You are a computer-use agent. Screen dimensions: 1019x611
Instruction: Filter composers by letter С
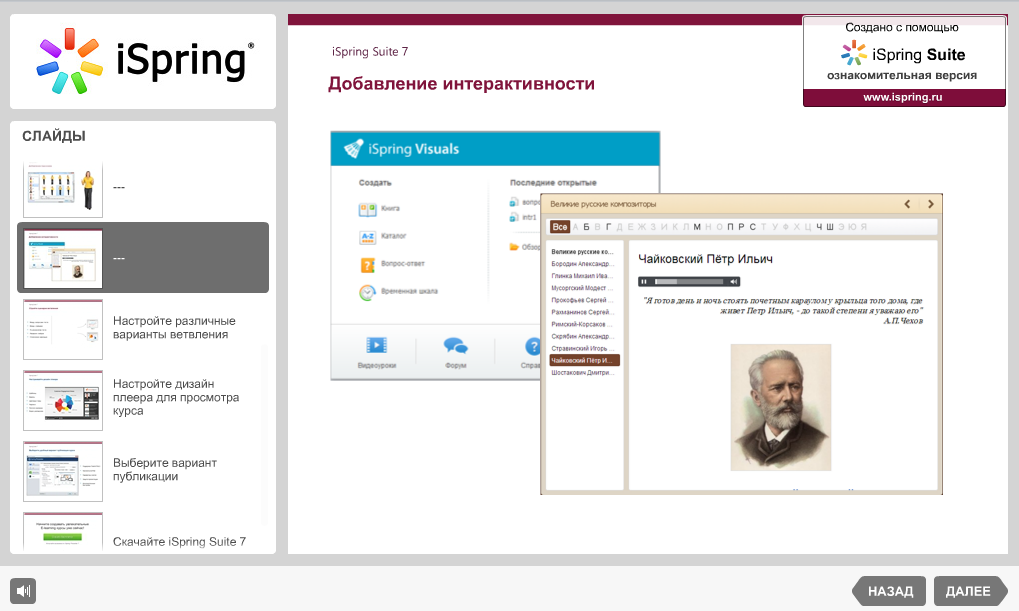pyautogui.click(x=753, y=227)
